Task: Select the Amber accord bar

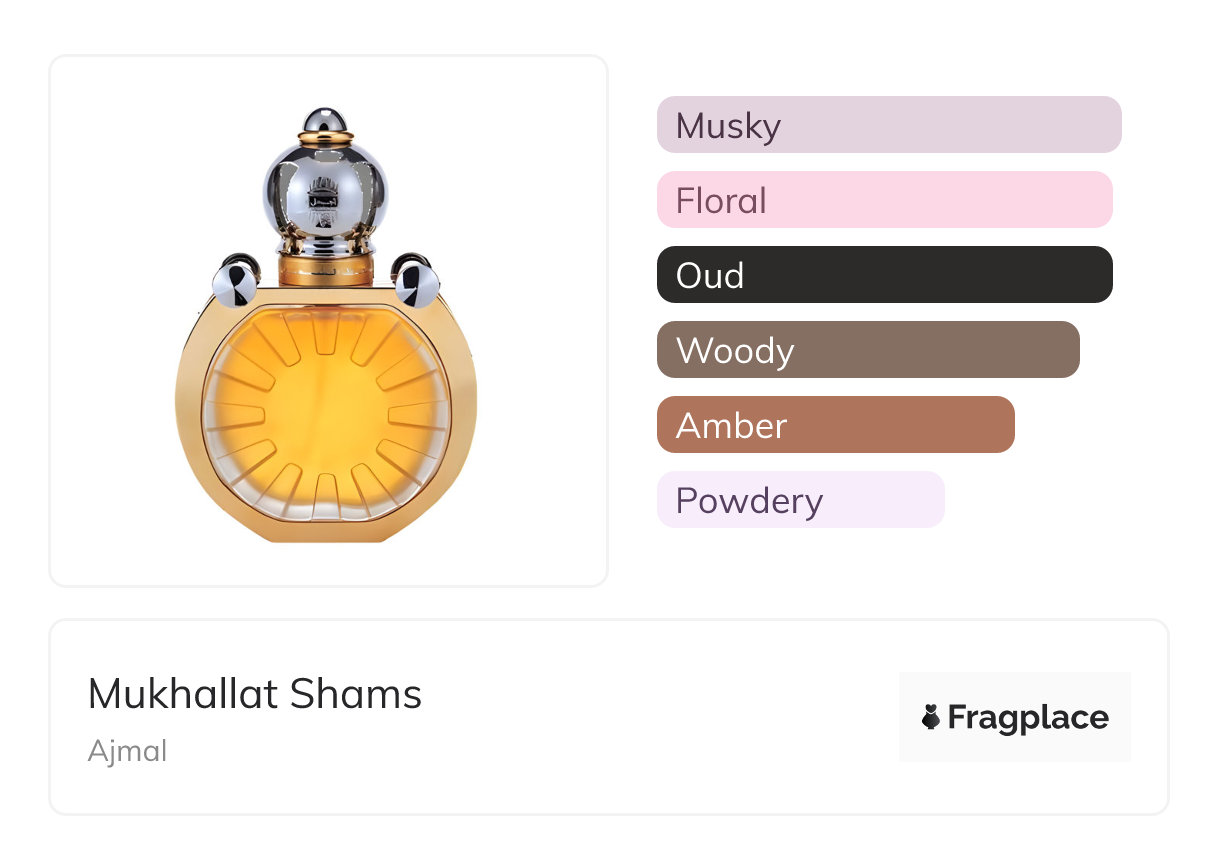Action: pos(835,425)
